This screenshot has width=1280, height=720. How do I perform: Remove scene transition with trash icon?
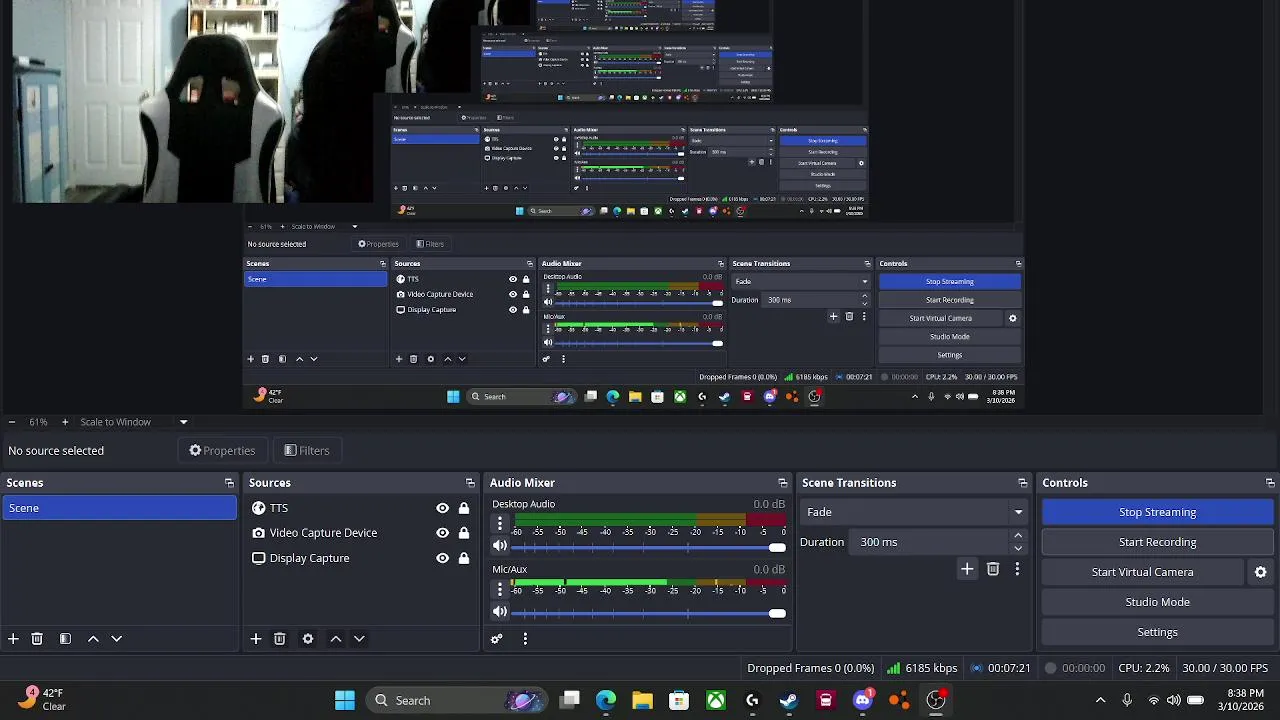[993, 569]
